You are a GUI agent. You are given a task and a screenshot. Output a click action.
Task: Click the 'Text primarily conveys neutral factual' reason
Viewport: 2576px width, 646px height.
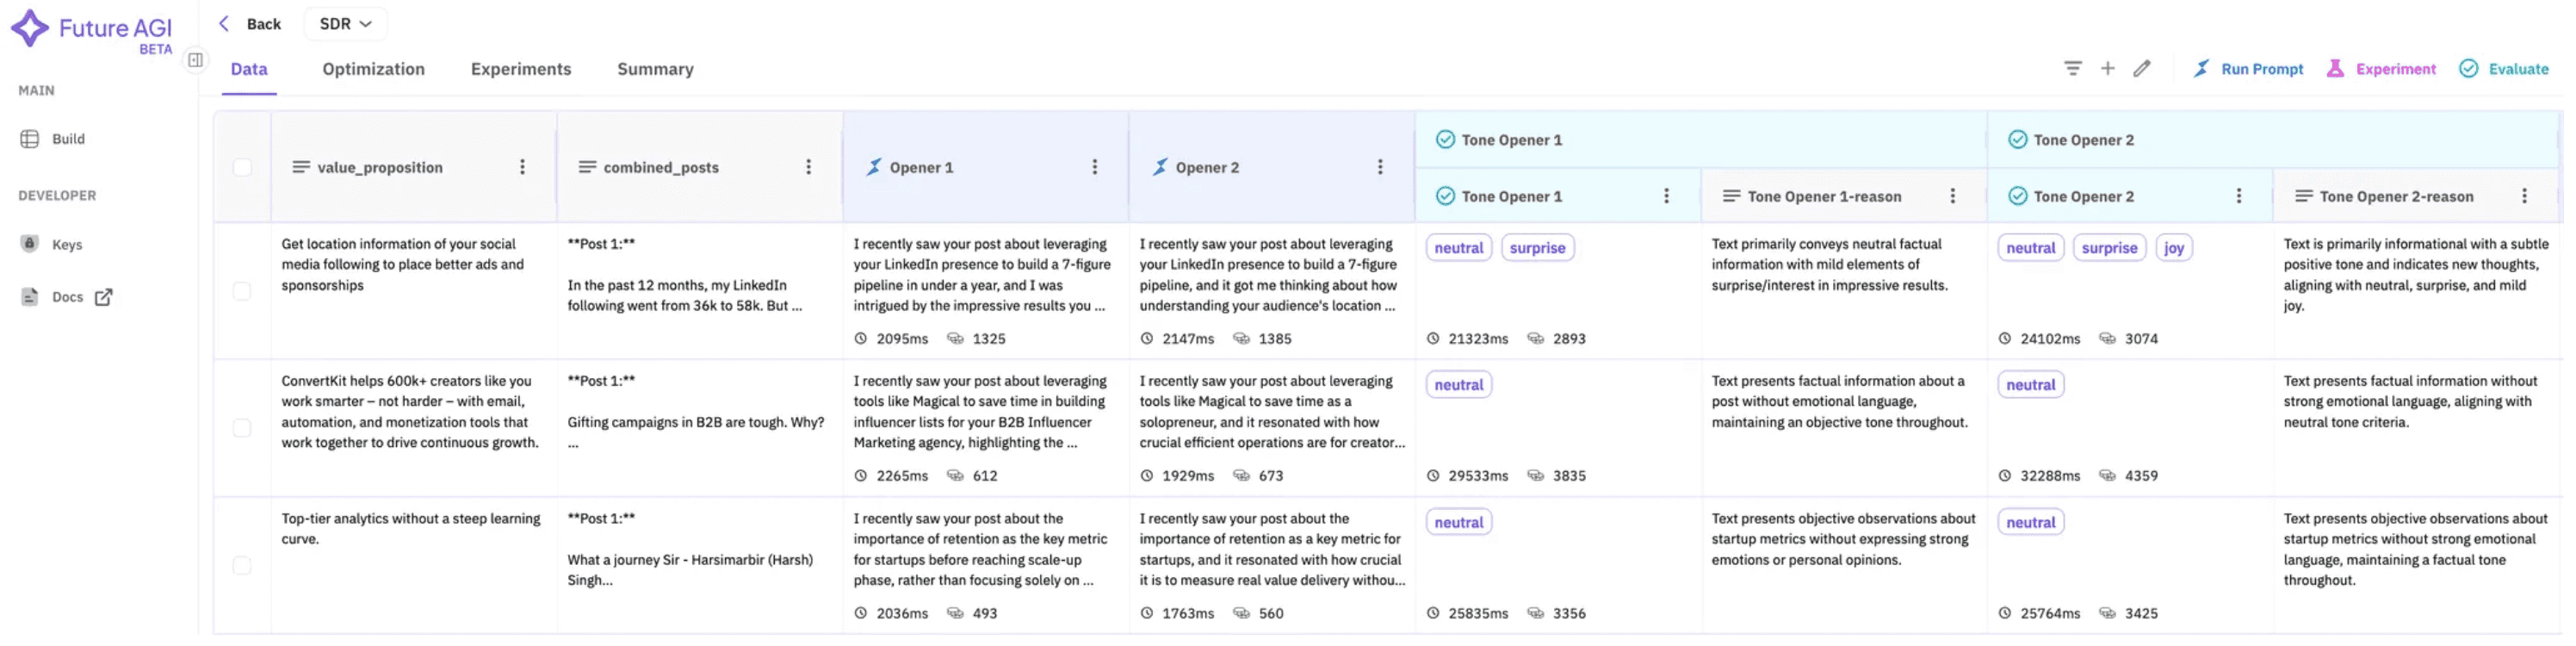coord(1844,291)
